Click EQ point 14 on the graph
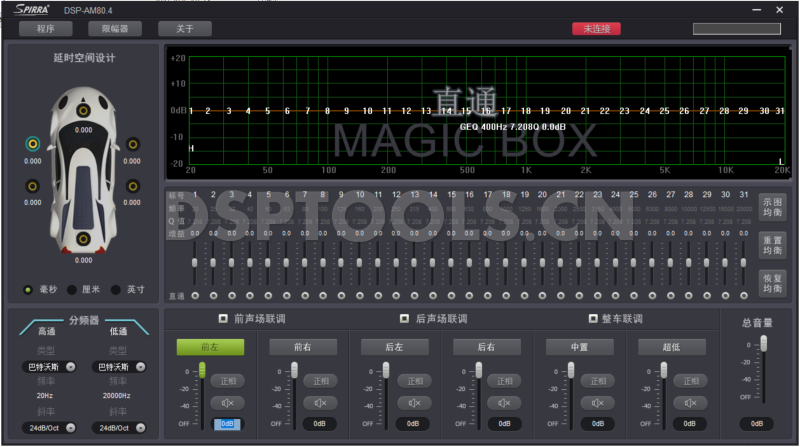Viewport: 800px width, 447px height. tap(446, 111)
